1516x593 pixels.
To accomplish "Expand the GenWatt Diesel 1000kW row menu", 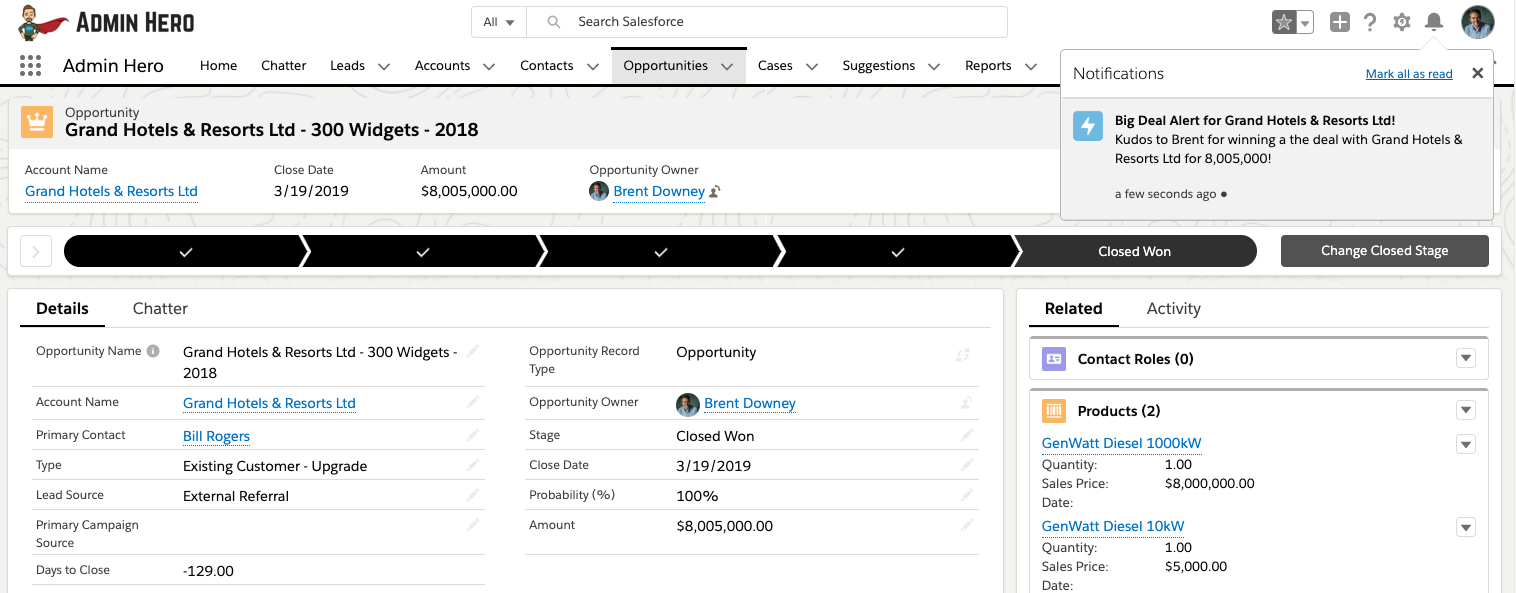I will (1466, 444).
